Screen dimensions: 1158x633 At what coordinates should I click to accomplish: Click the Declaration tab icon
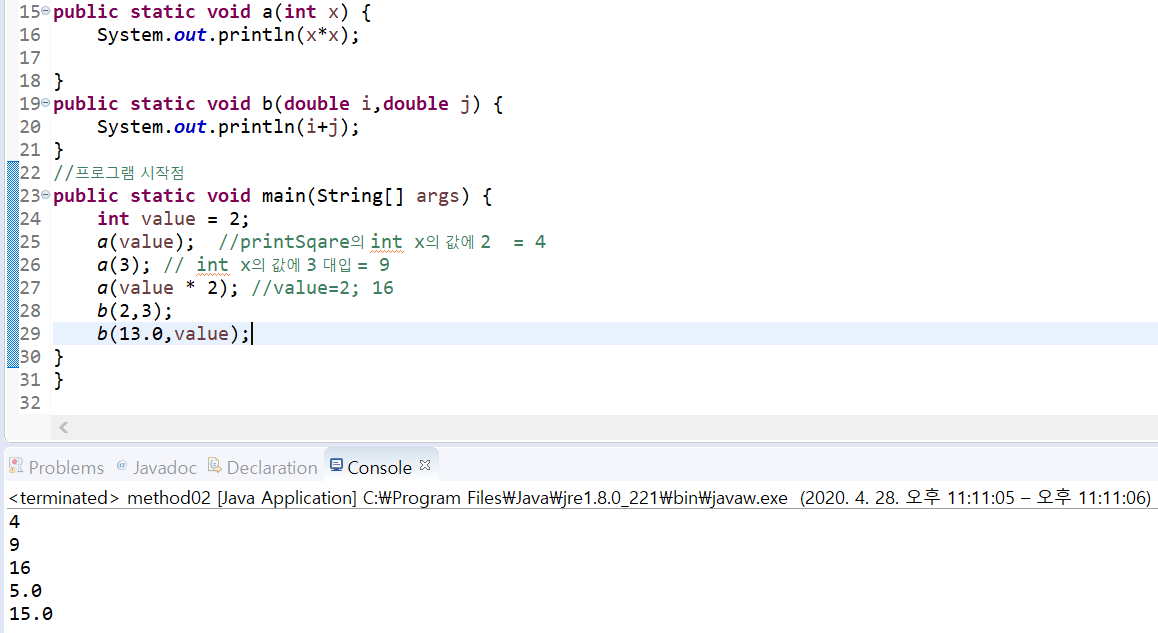click(214, 465)
